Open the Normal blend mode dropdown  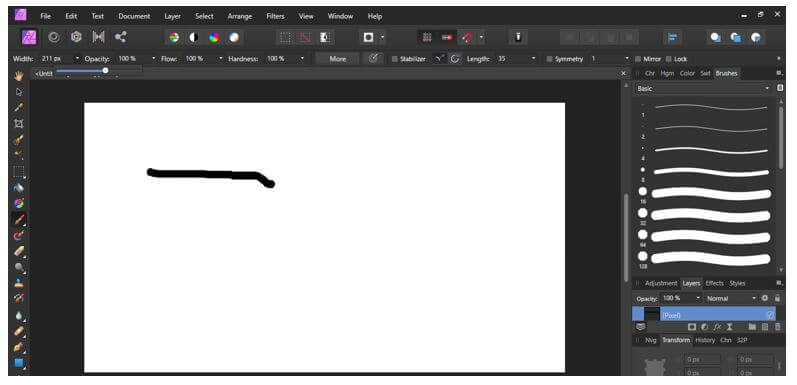click(731, 298)
